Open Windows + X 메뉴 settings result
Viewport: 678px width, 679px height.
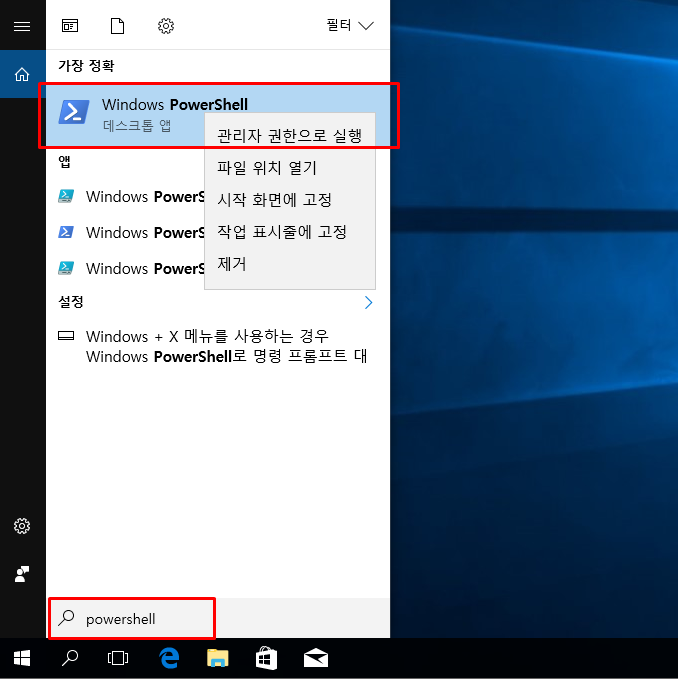pos(218,346)
